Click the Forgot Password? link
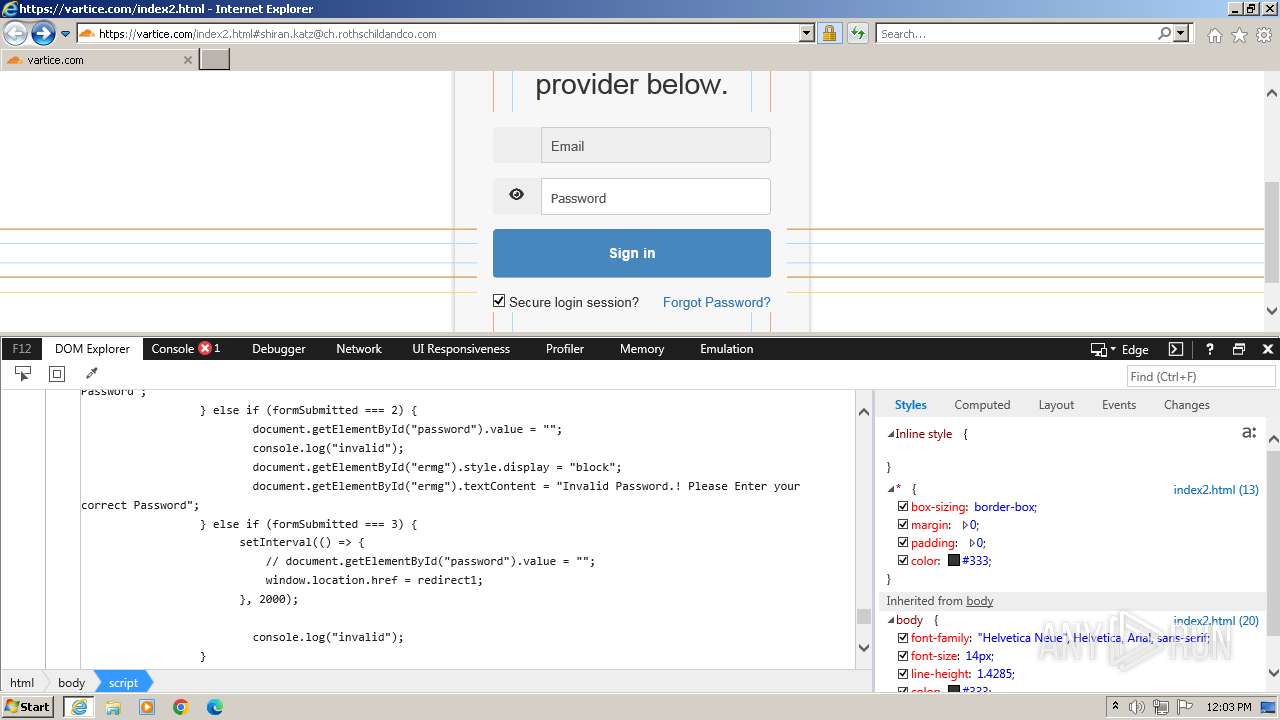Viewport: 1280px width, 720px height. [x=717, y=302]
